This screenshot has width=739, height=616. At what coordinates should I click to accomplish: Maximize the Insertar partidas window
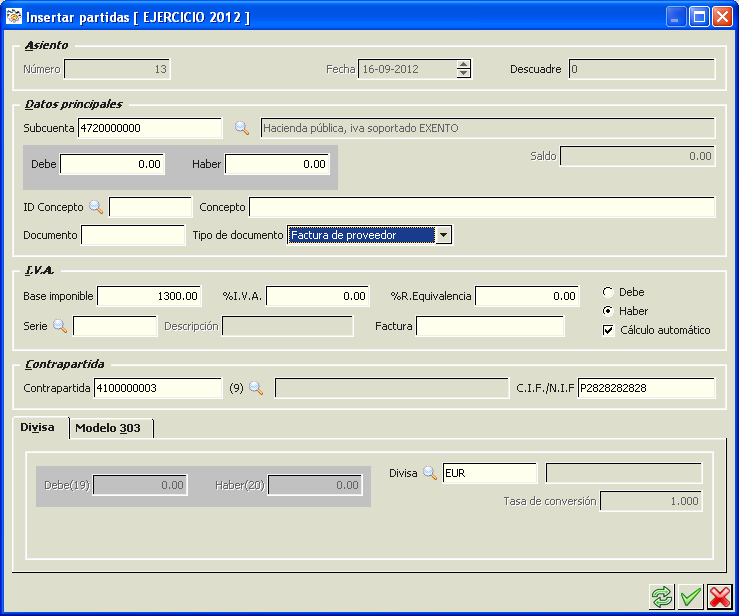point(699,17)
